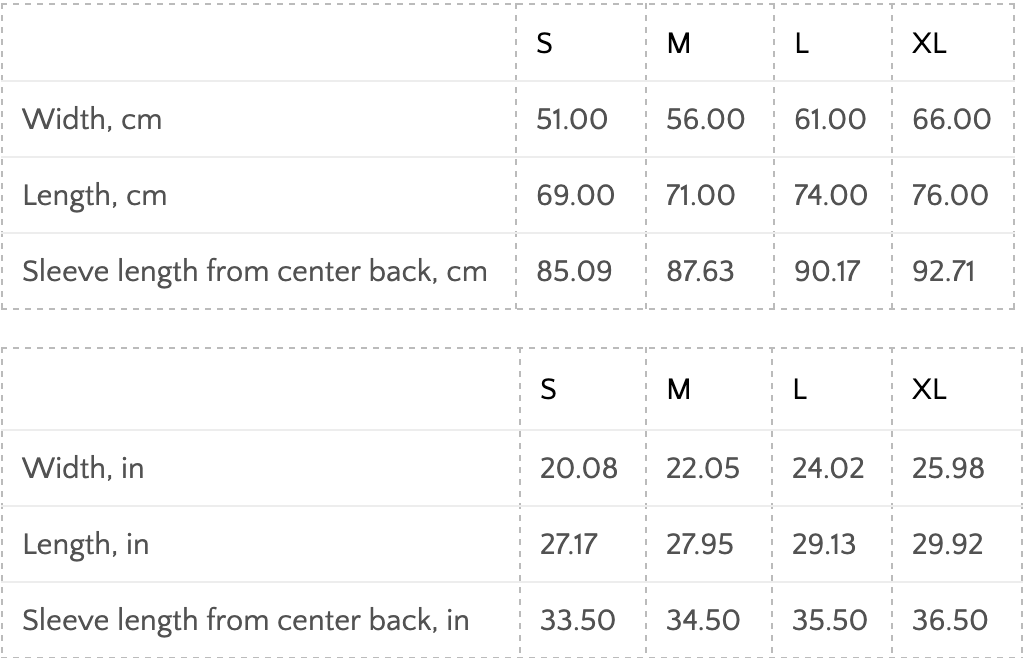The image size is (1024, 658).
Task: Select the 'Length, in' row label
Action: coord(85,544)
